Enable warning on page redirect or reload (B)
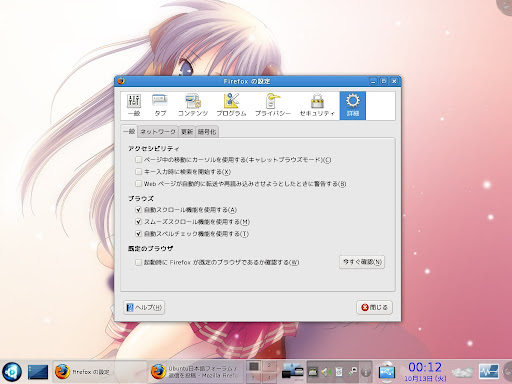 (x=138, y=184)
